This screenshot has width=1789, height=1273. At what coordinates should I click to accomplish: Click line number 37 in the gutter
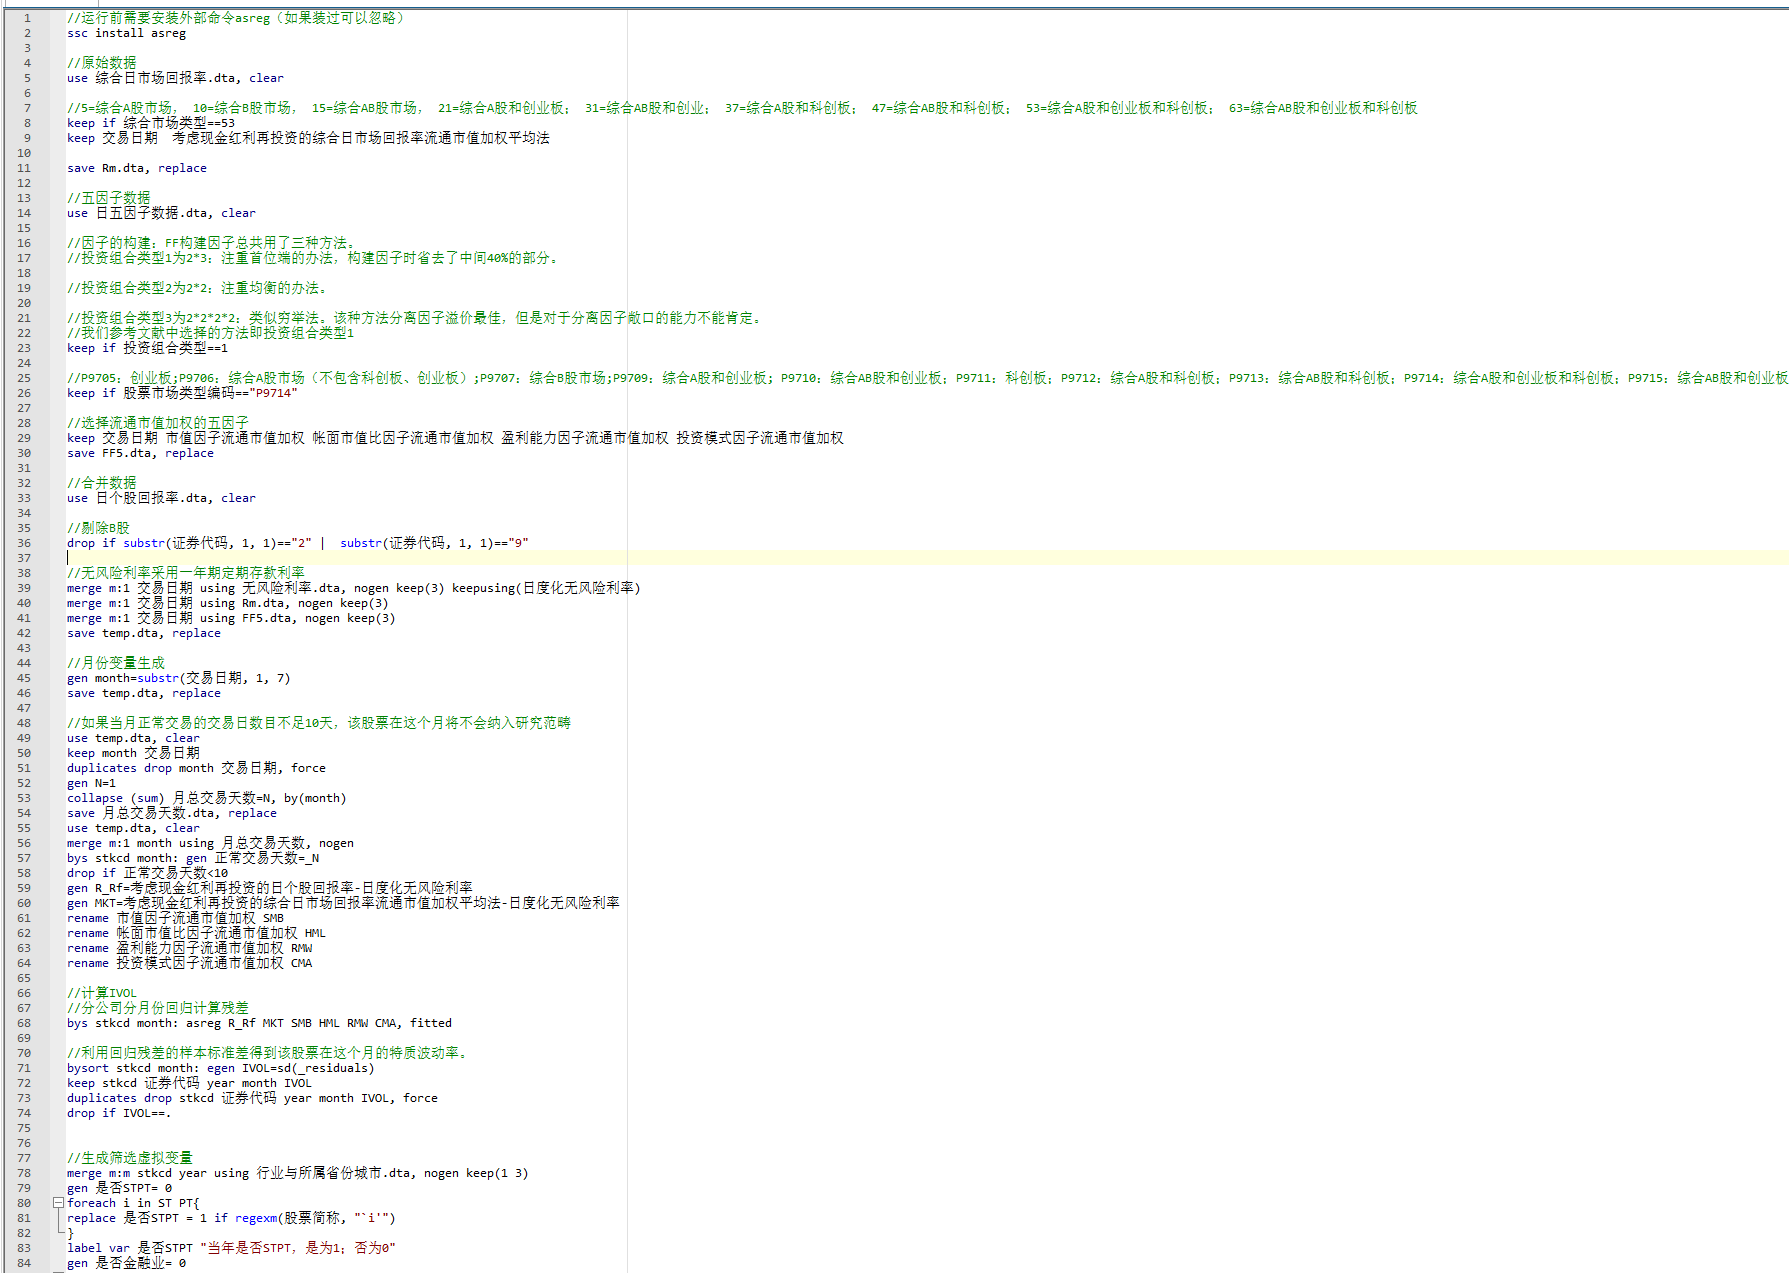click(24, 558)
